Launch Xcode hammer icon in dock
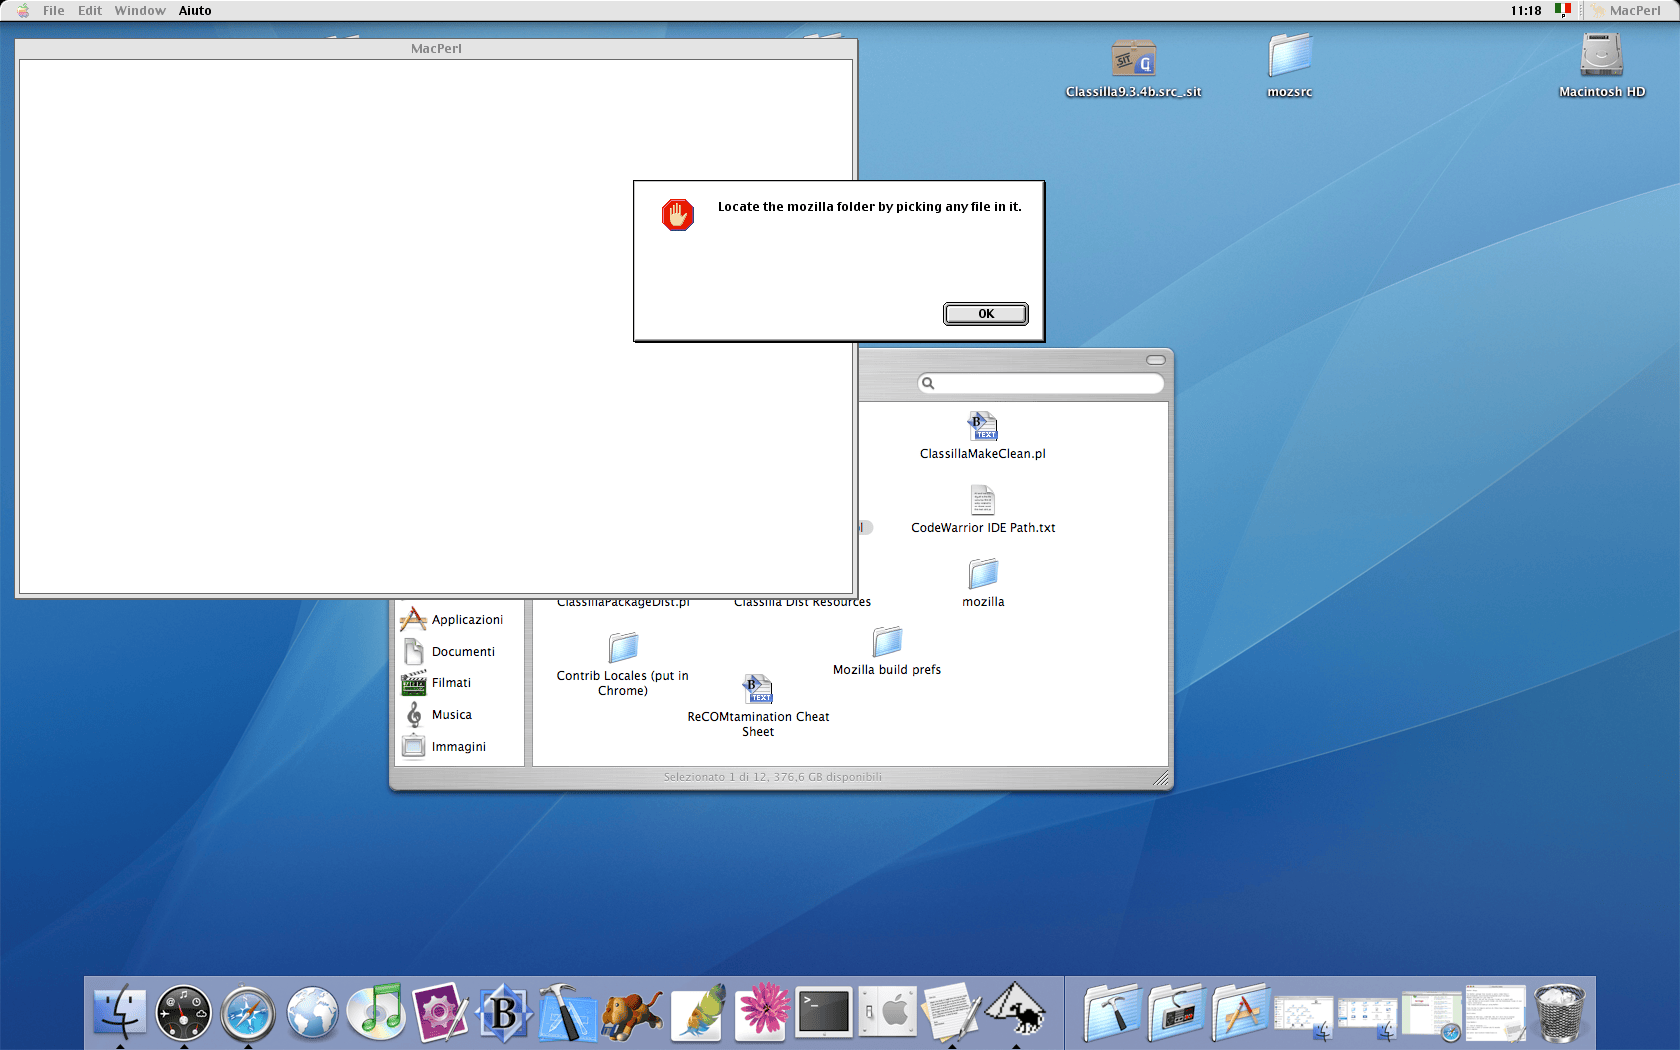This screenshot has height=1050, width=1680. point(567,1012)
